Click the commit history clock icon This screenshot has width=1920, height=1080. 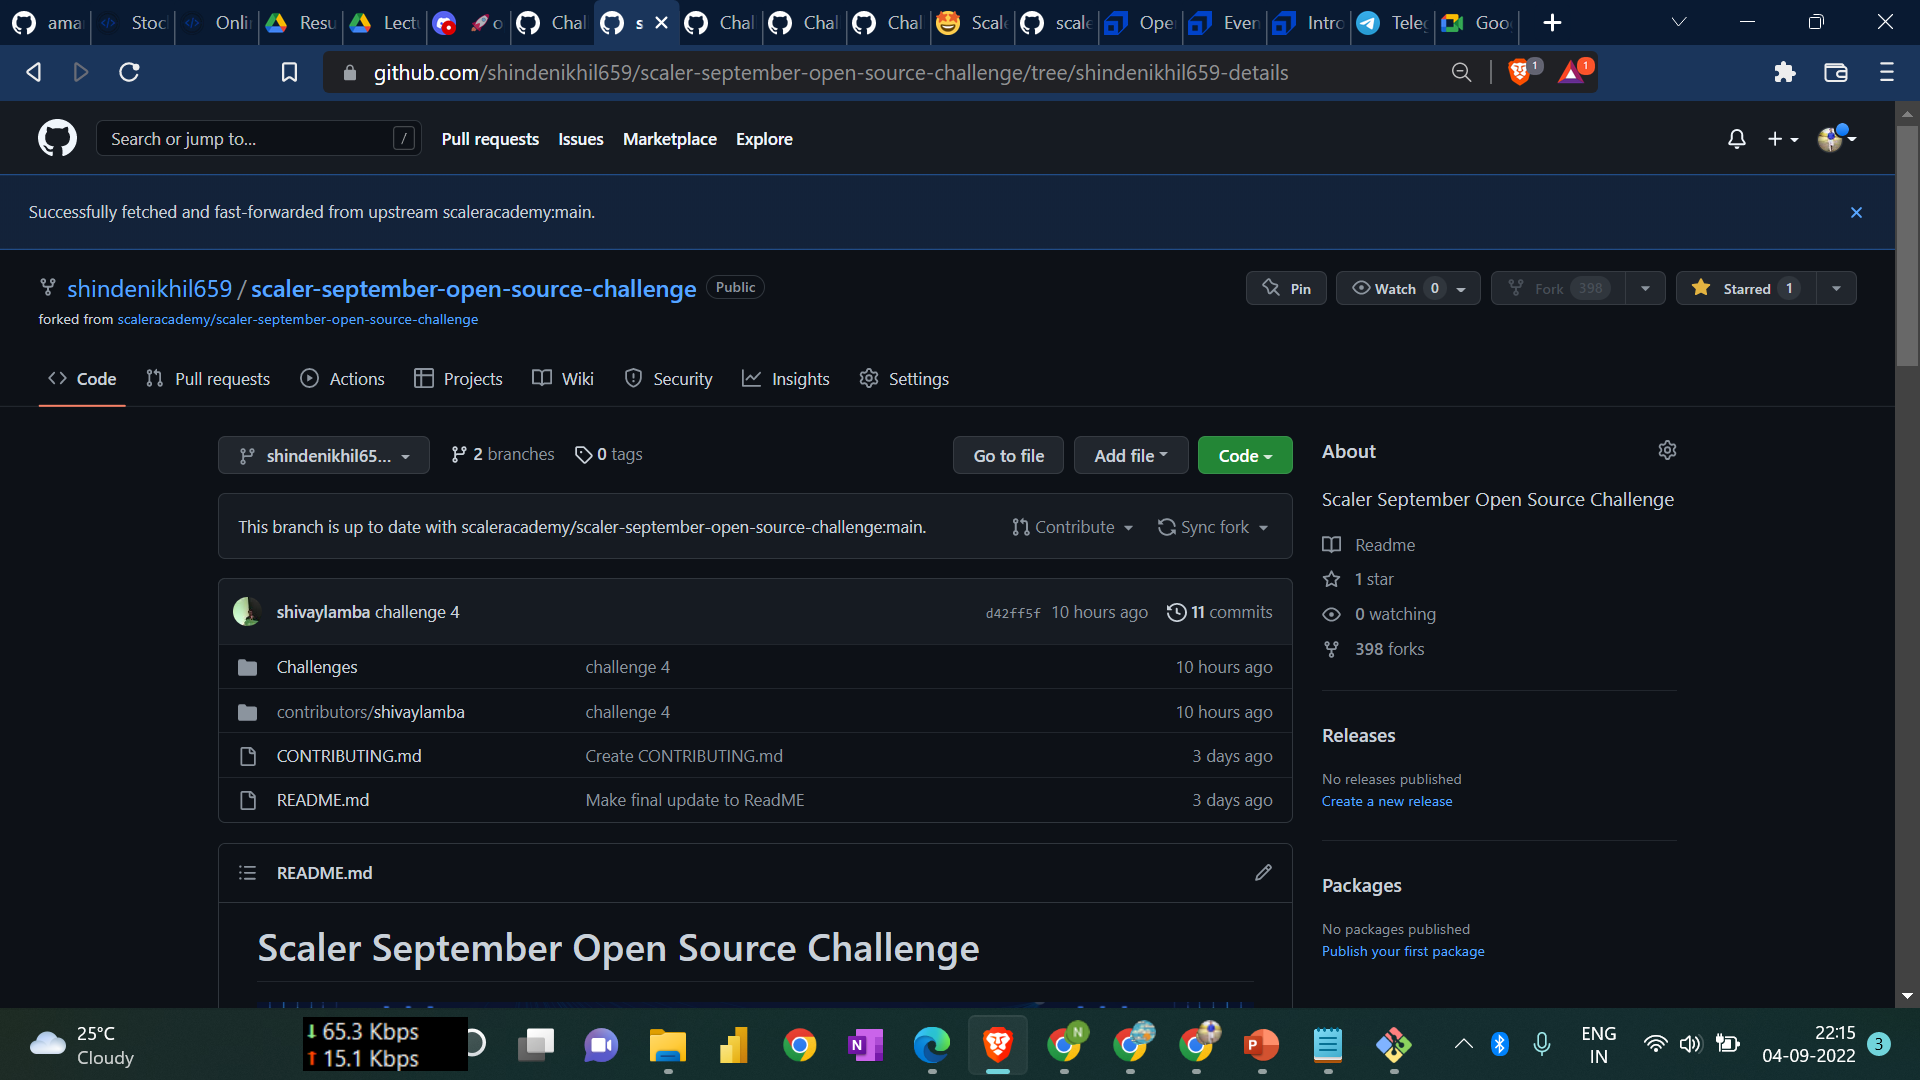(x=1176, y=612)
